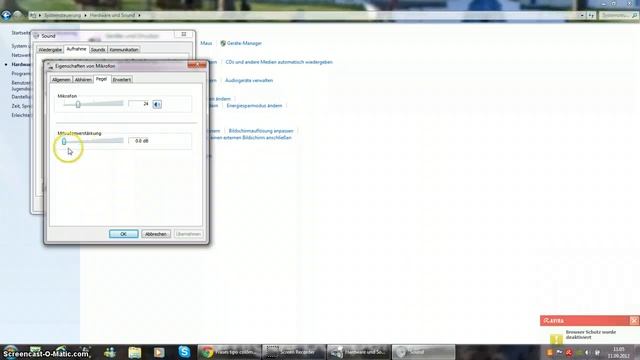Click the Geräte-Manager shield icon
The width and height of the screenshot is (640, 360).
223,43
